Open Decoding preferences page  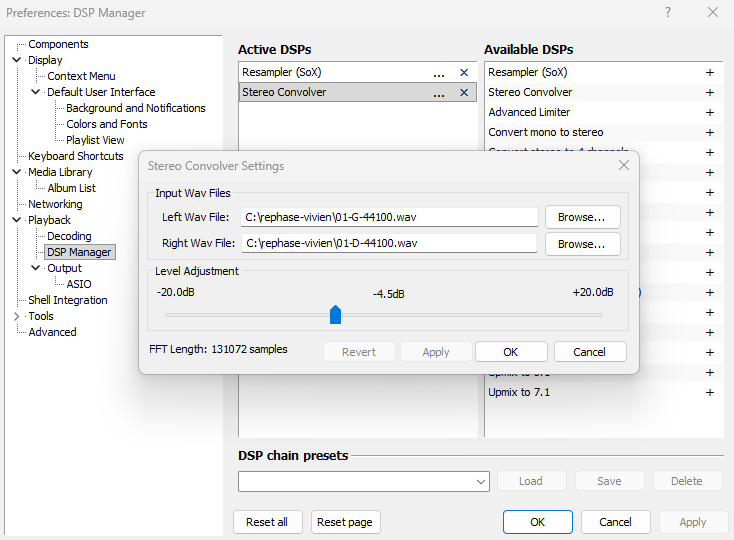click(69, 236)
